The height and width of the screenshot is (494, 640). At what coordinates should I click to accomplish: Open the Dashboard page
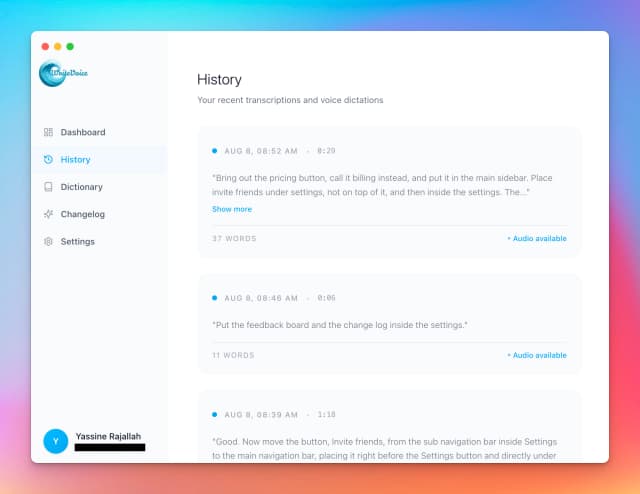(83, 132)
